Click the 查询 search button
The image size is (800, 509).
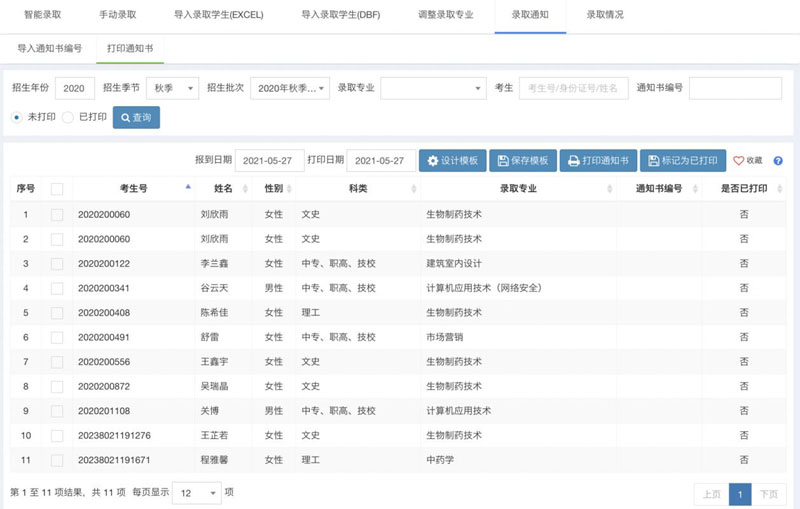(x=136, y=117)
